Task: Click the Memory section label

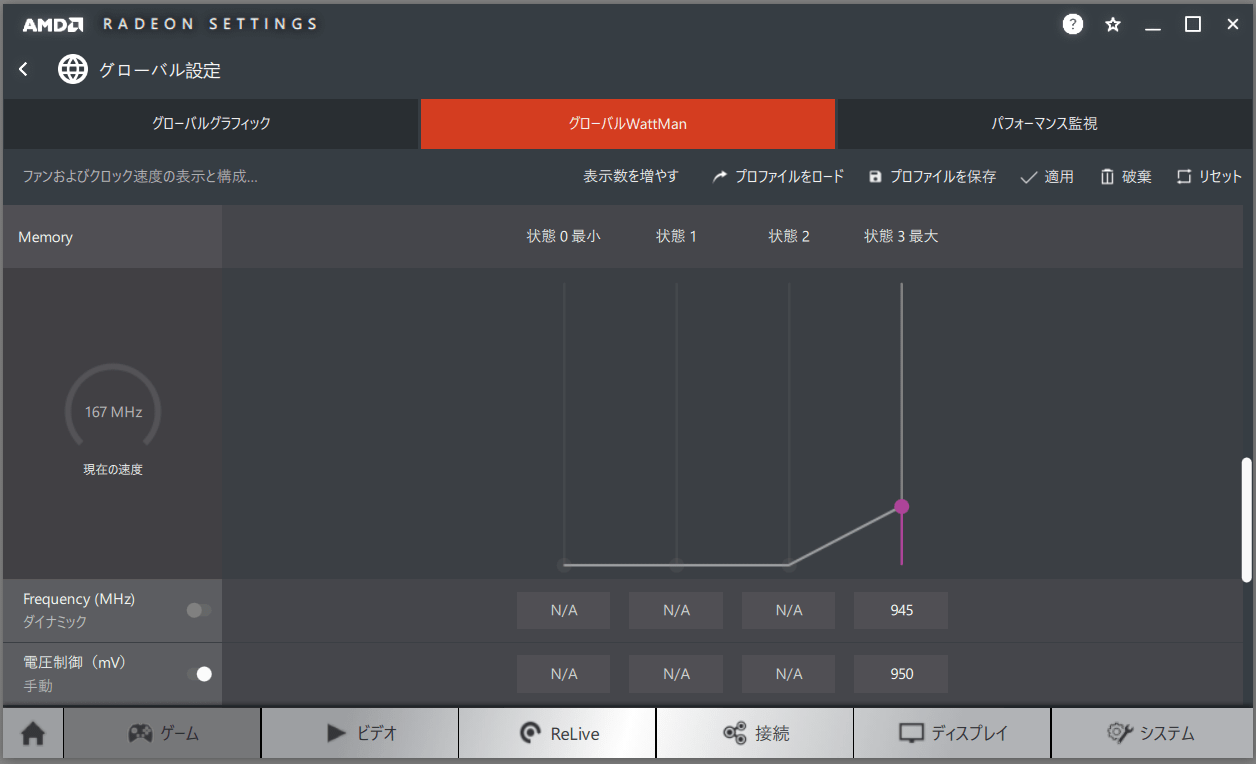Action: point(46,237)
